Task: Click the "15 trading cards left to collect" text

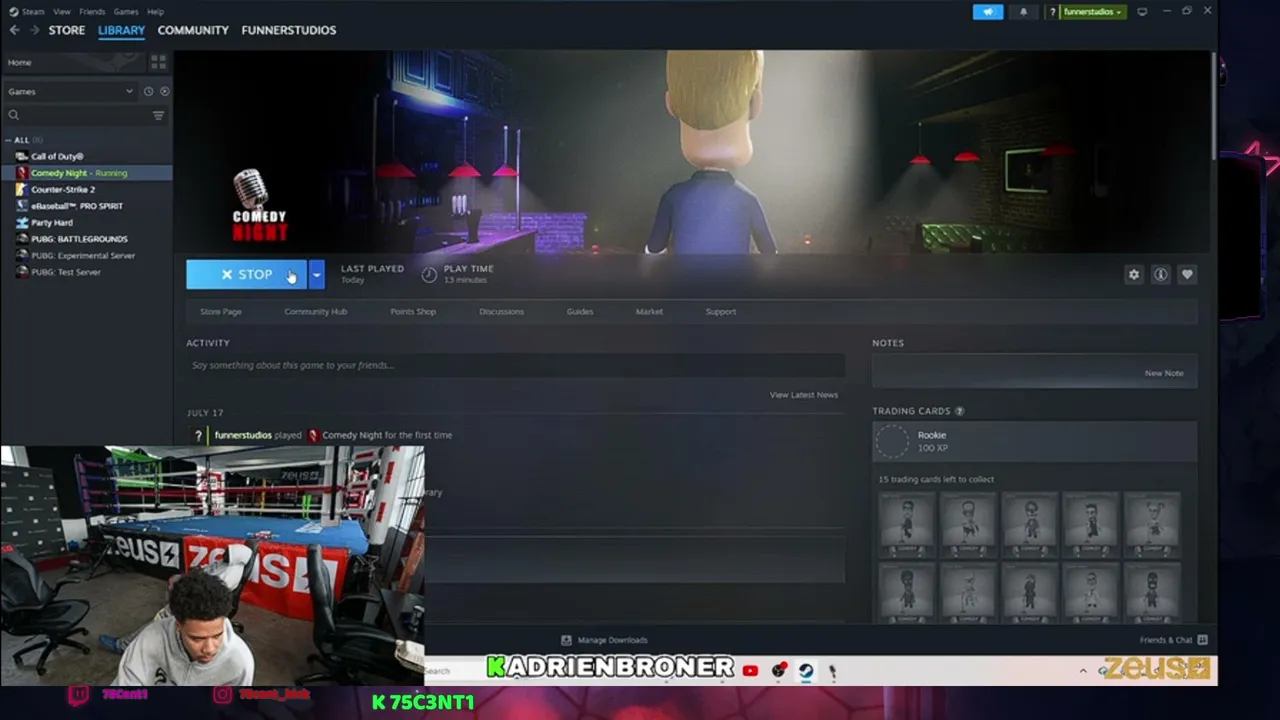Action: coord(936,479)
